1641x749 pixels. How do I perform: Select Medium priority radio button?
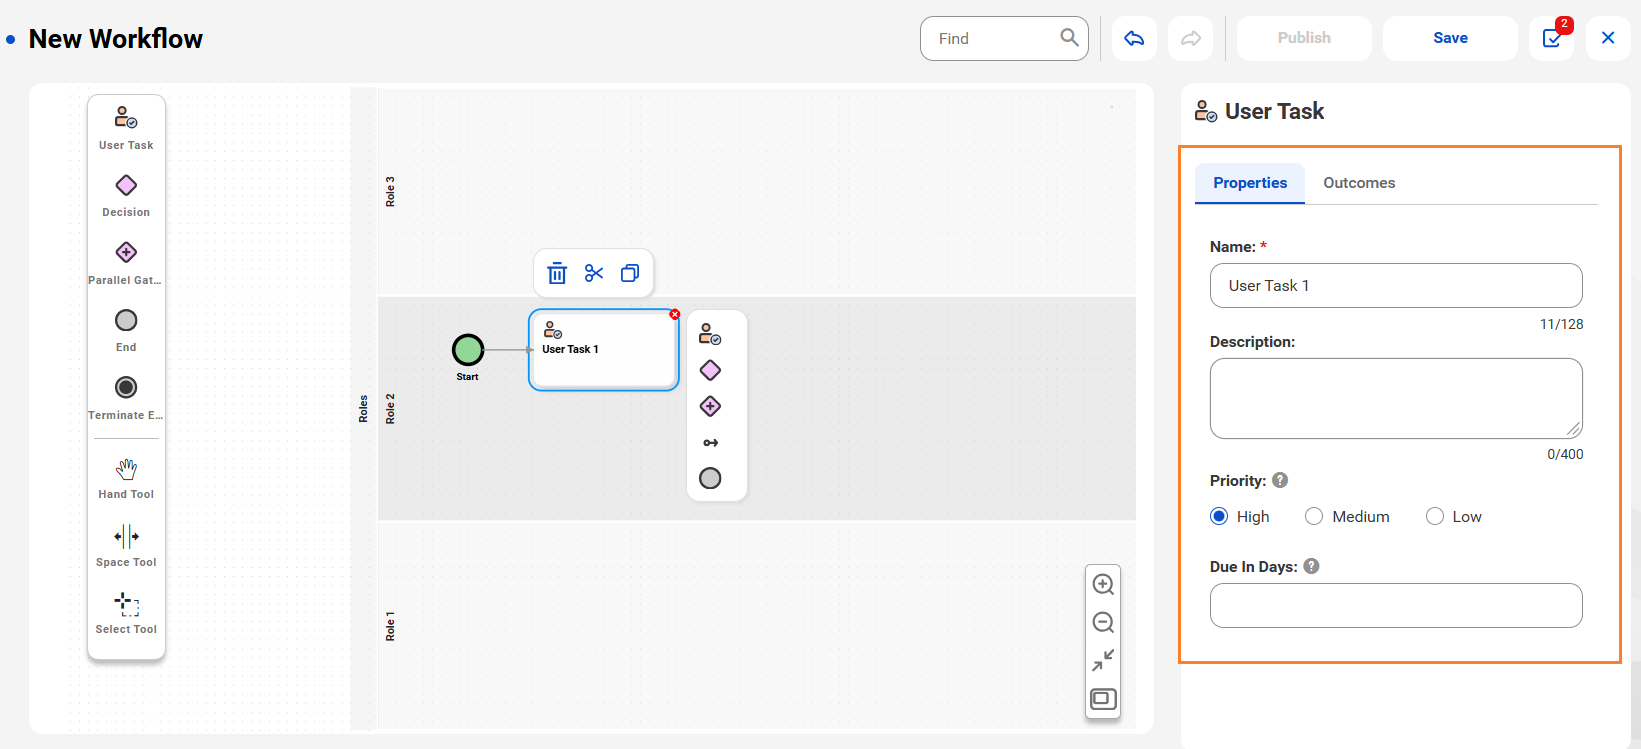point(1314,516)
